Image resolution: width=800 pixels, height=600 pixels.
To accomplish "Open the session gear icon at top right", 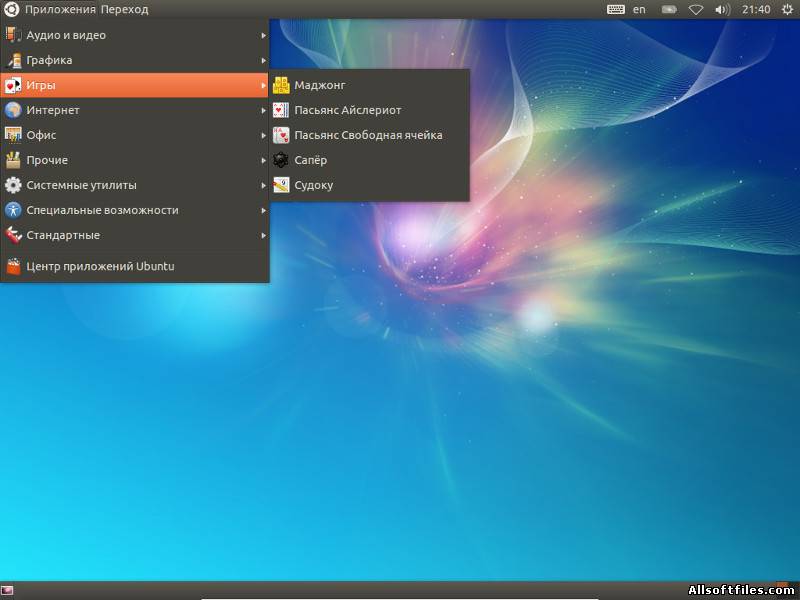I will click(787, 9).
